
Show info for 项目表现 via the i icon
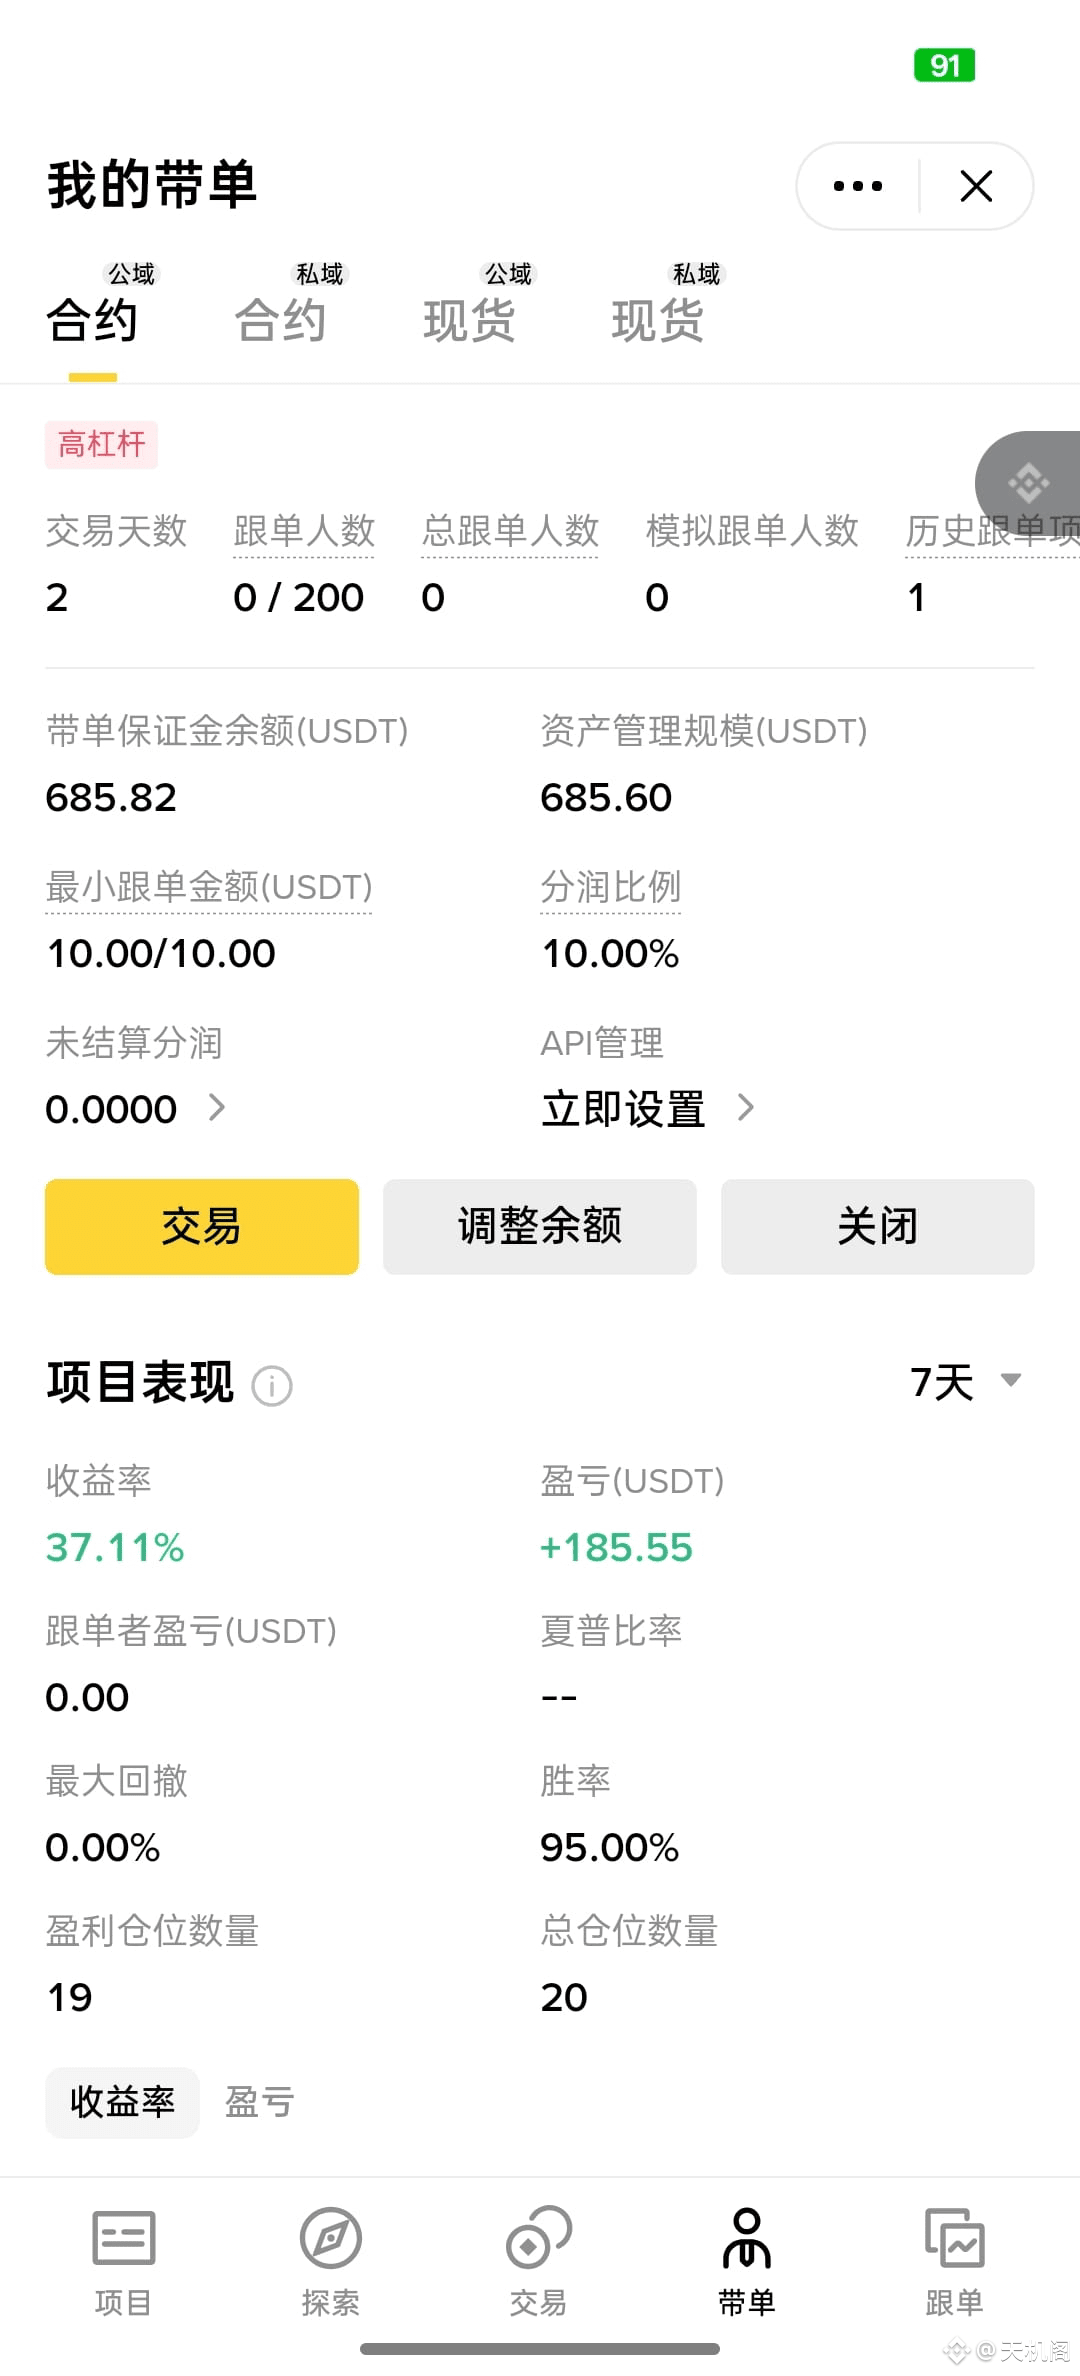[x=272, y=1386]
